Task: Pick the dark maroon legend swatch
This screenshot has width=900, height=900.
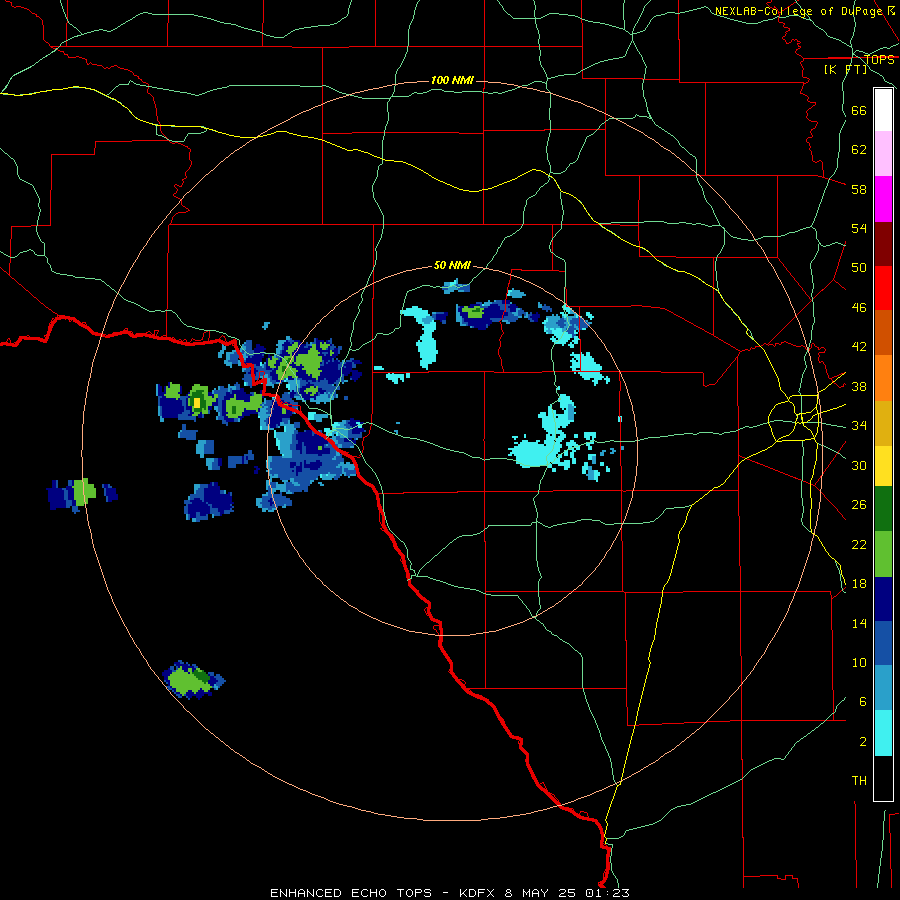Action: (x=883, y=244)
